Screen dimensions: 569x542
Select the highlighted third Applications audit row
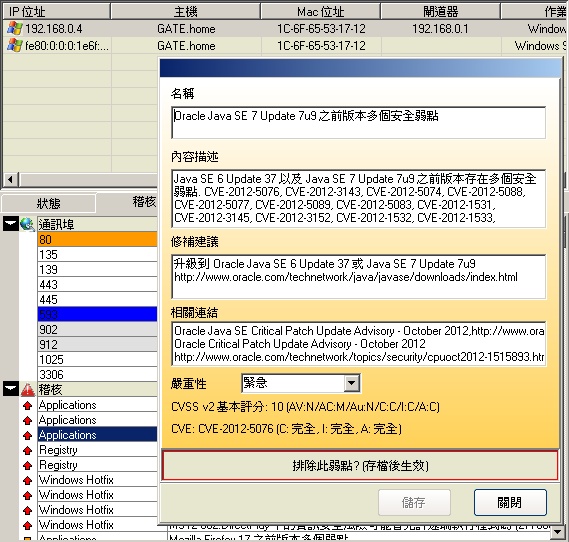point(97,434)
